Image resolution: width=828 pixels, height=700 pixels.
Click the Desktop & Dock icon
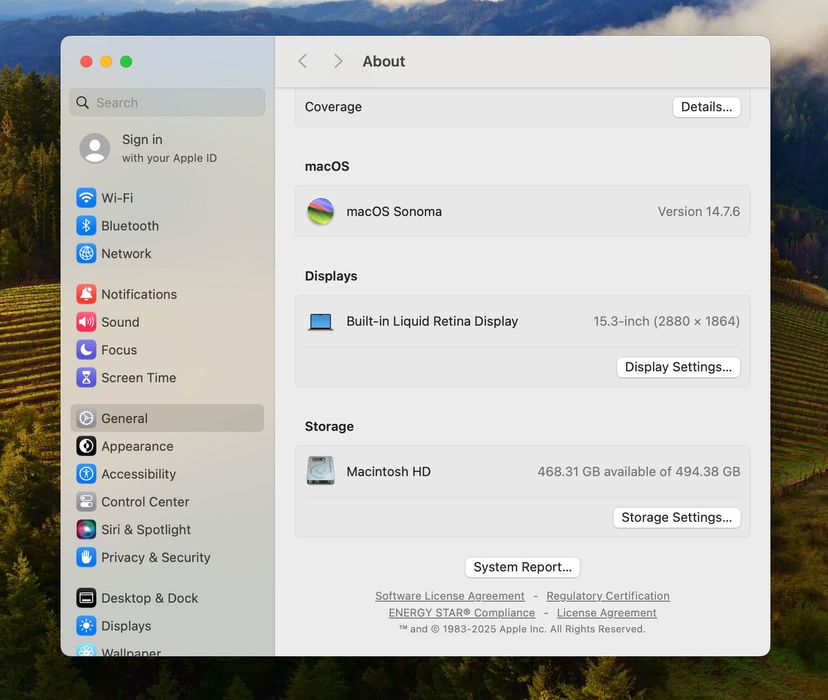click(86, 598)
